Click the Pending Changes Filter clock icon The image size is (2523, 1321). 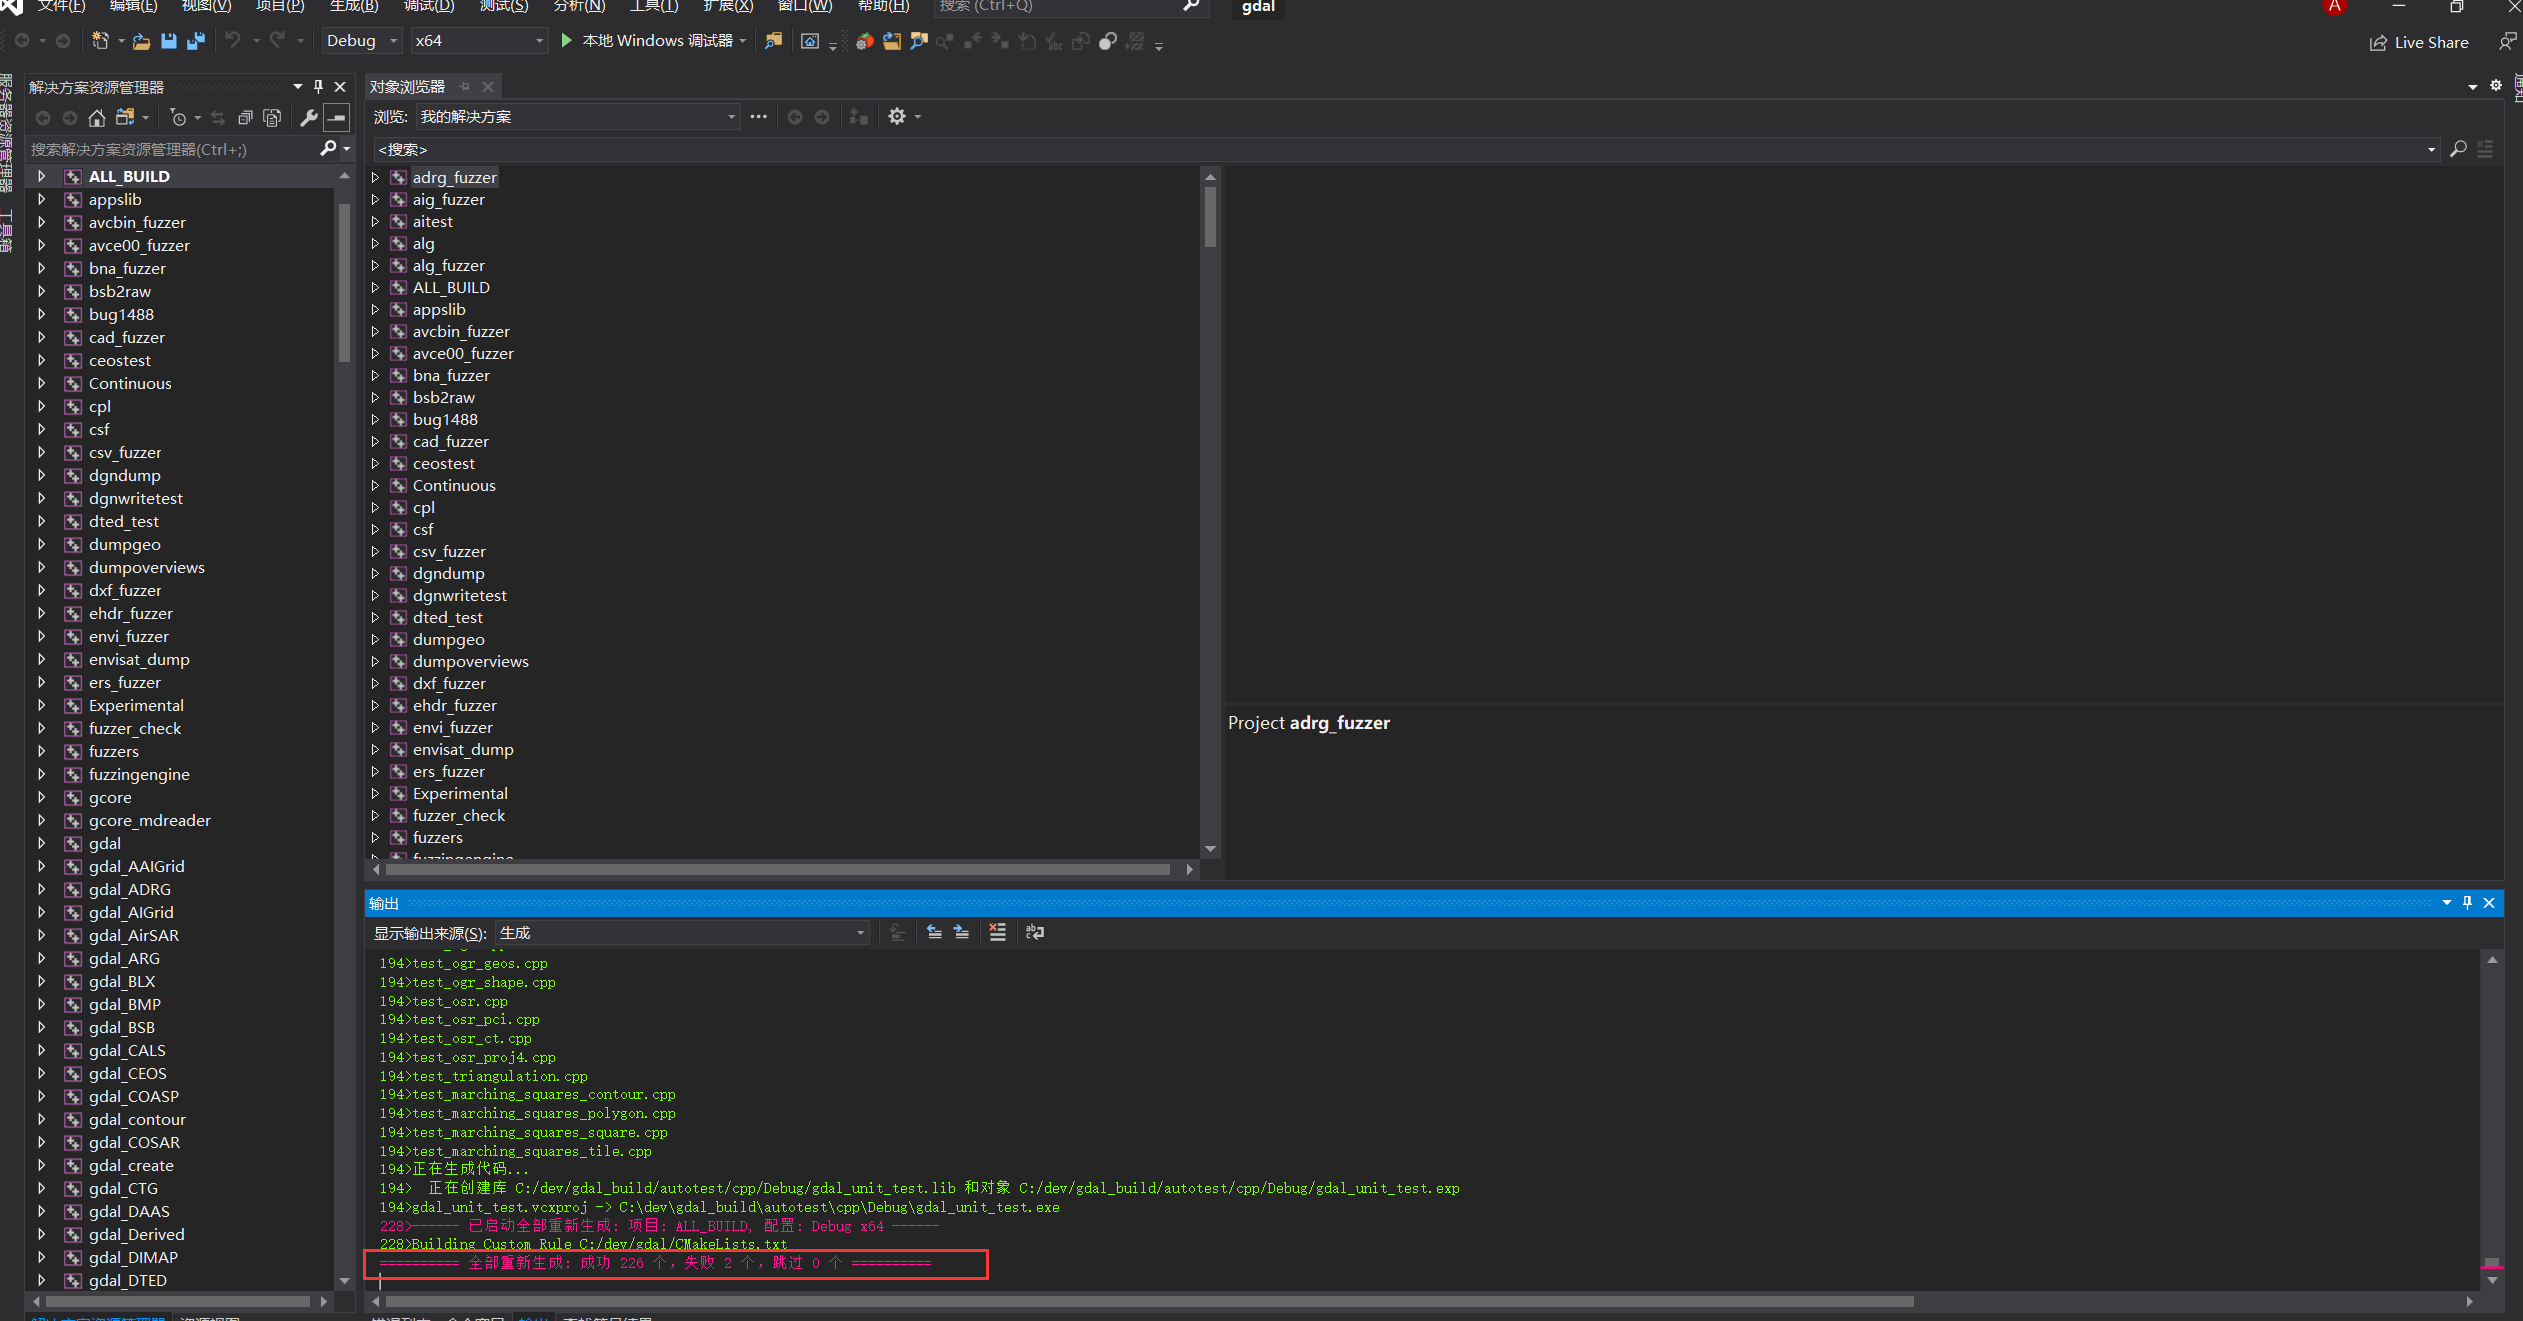pos(179,118)
